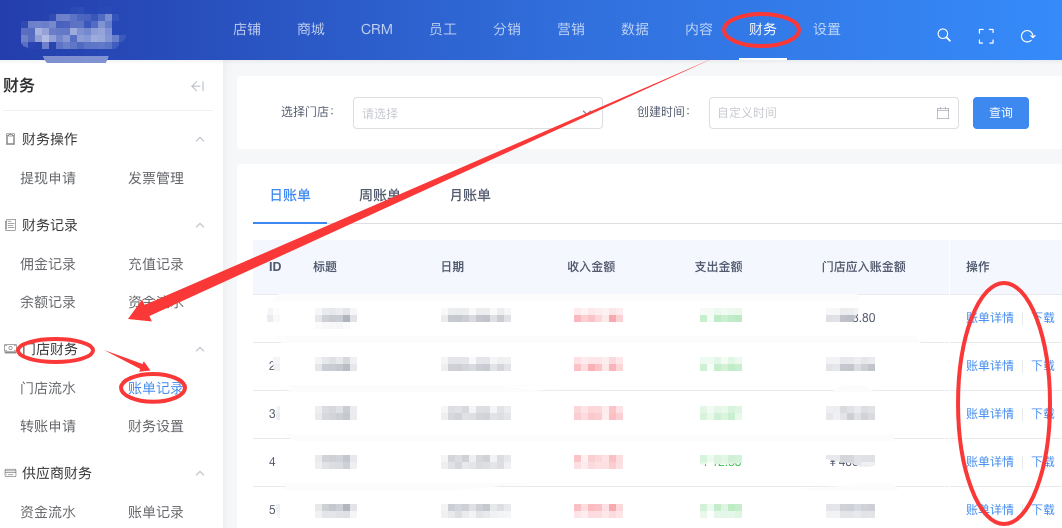Click the search magnifier icon in header

click(x=943, y=35)
